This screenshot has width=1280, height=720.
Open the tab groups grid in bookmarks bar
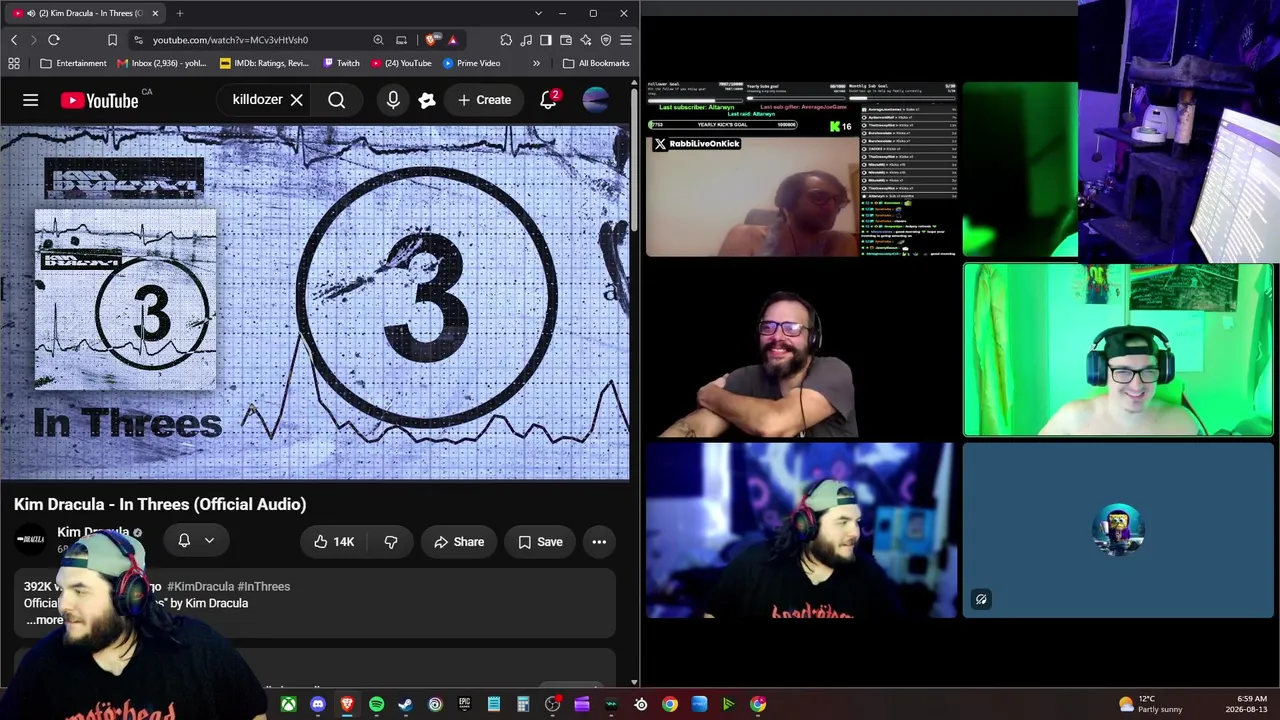[x=14, y=63]
